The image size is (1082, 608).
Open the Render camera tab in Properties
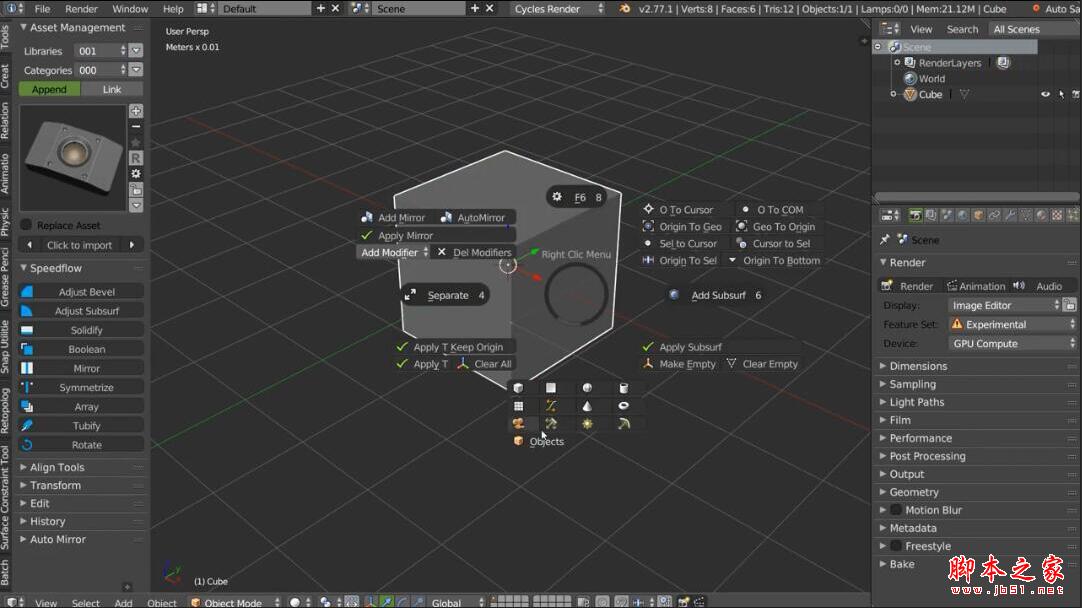(915, 216)
